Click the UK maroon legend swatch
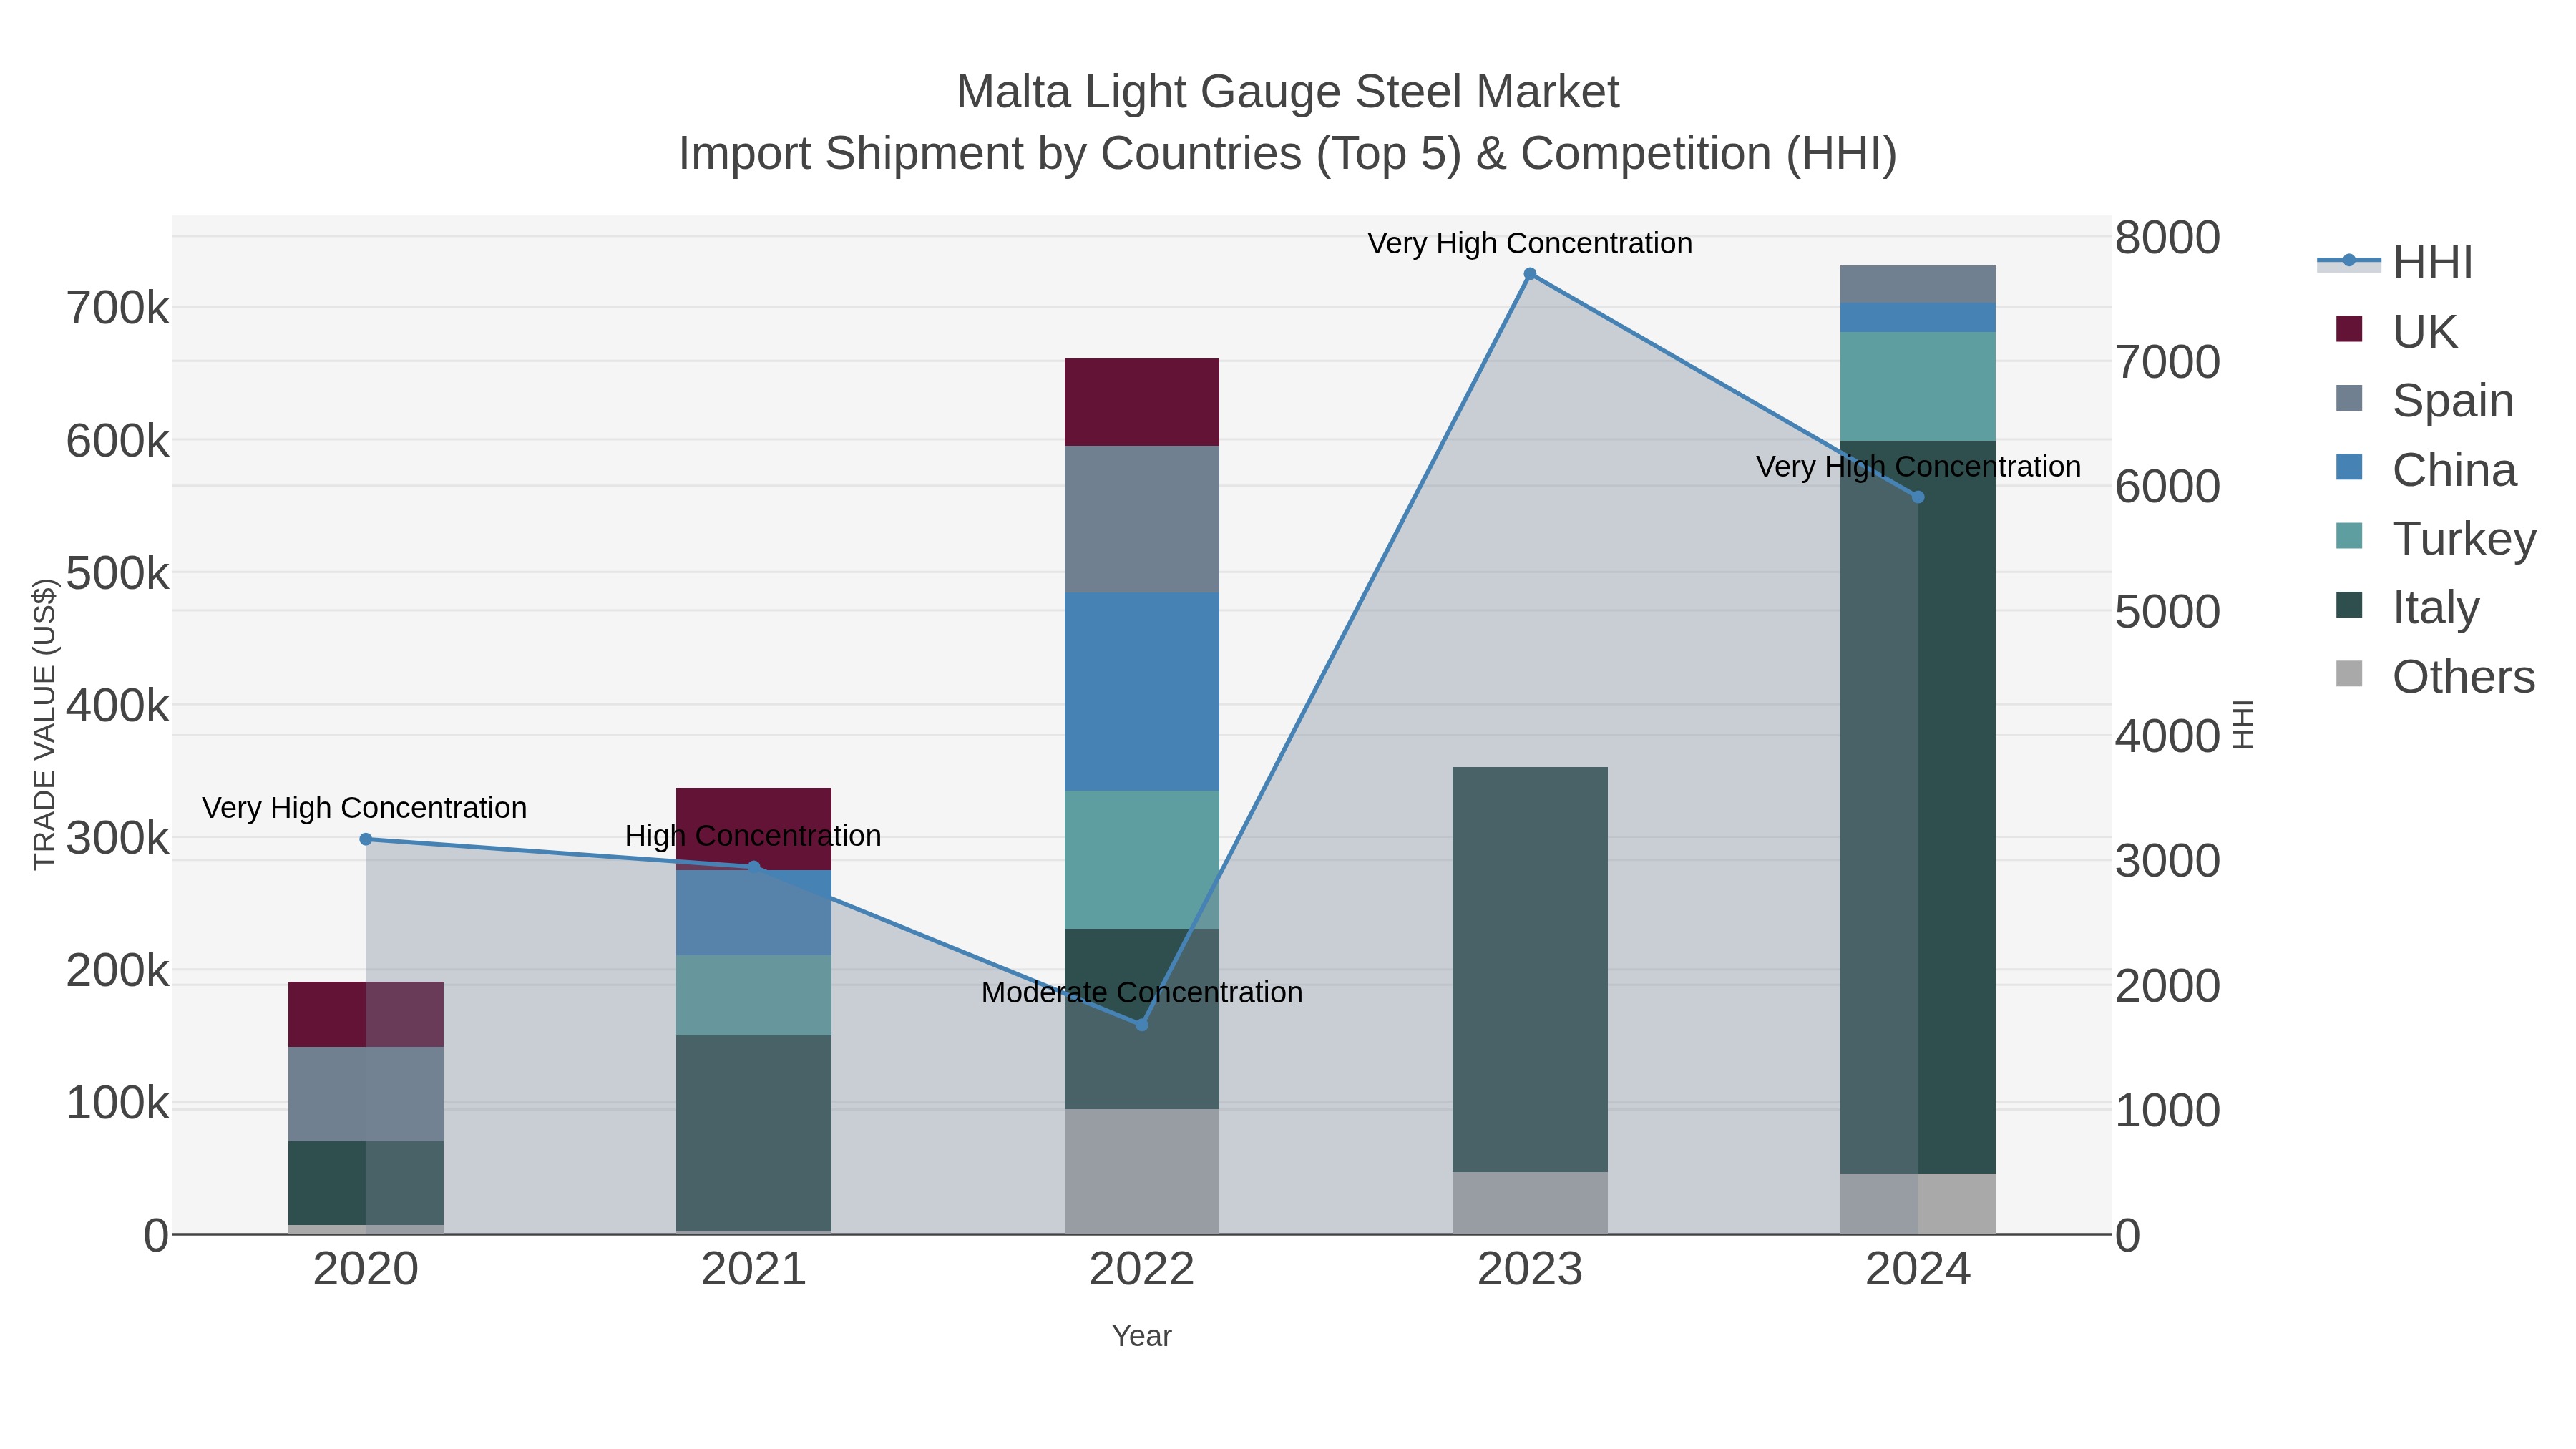The width and height of the screenshot is (2576, 1449). coord(2349,329)
